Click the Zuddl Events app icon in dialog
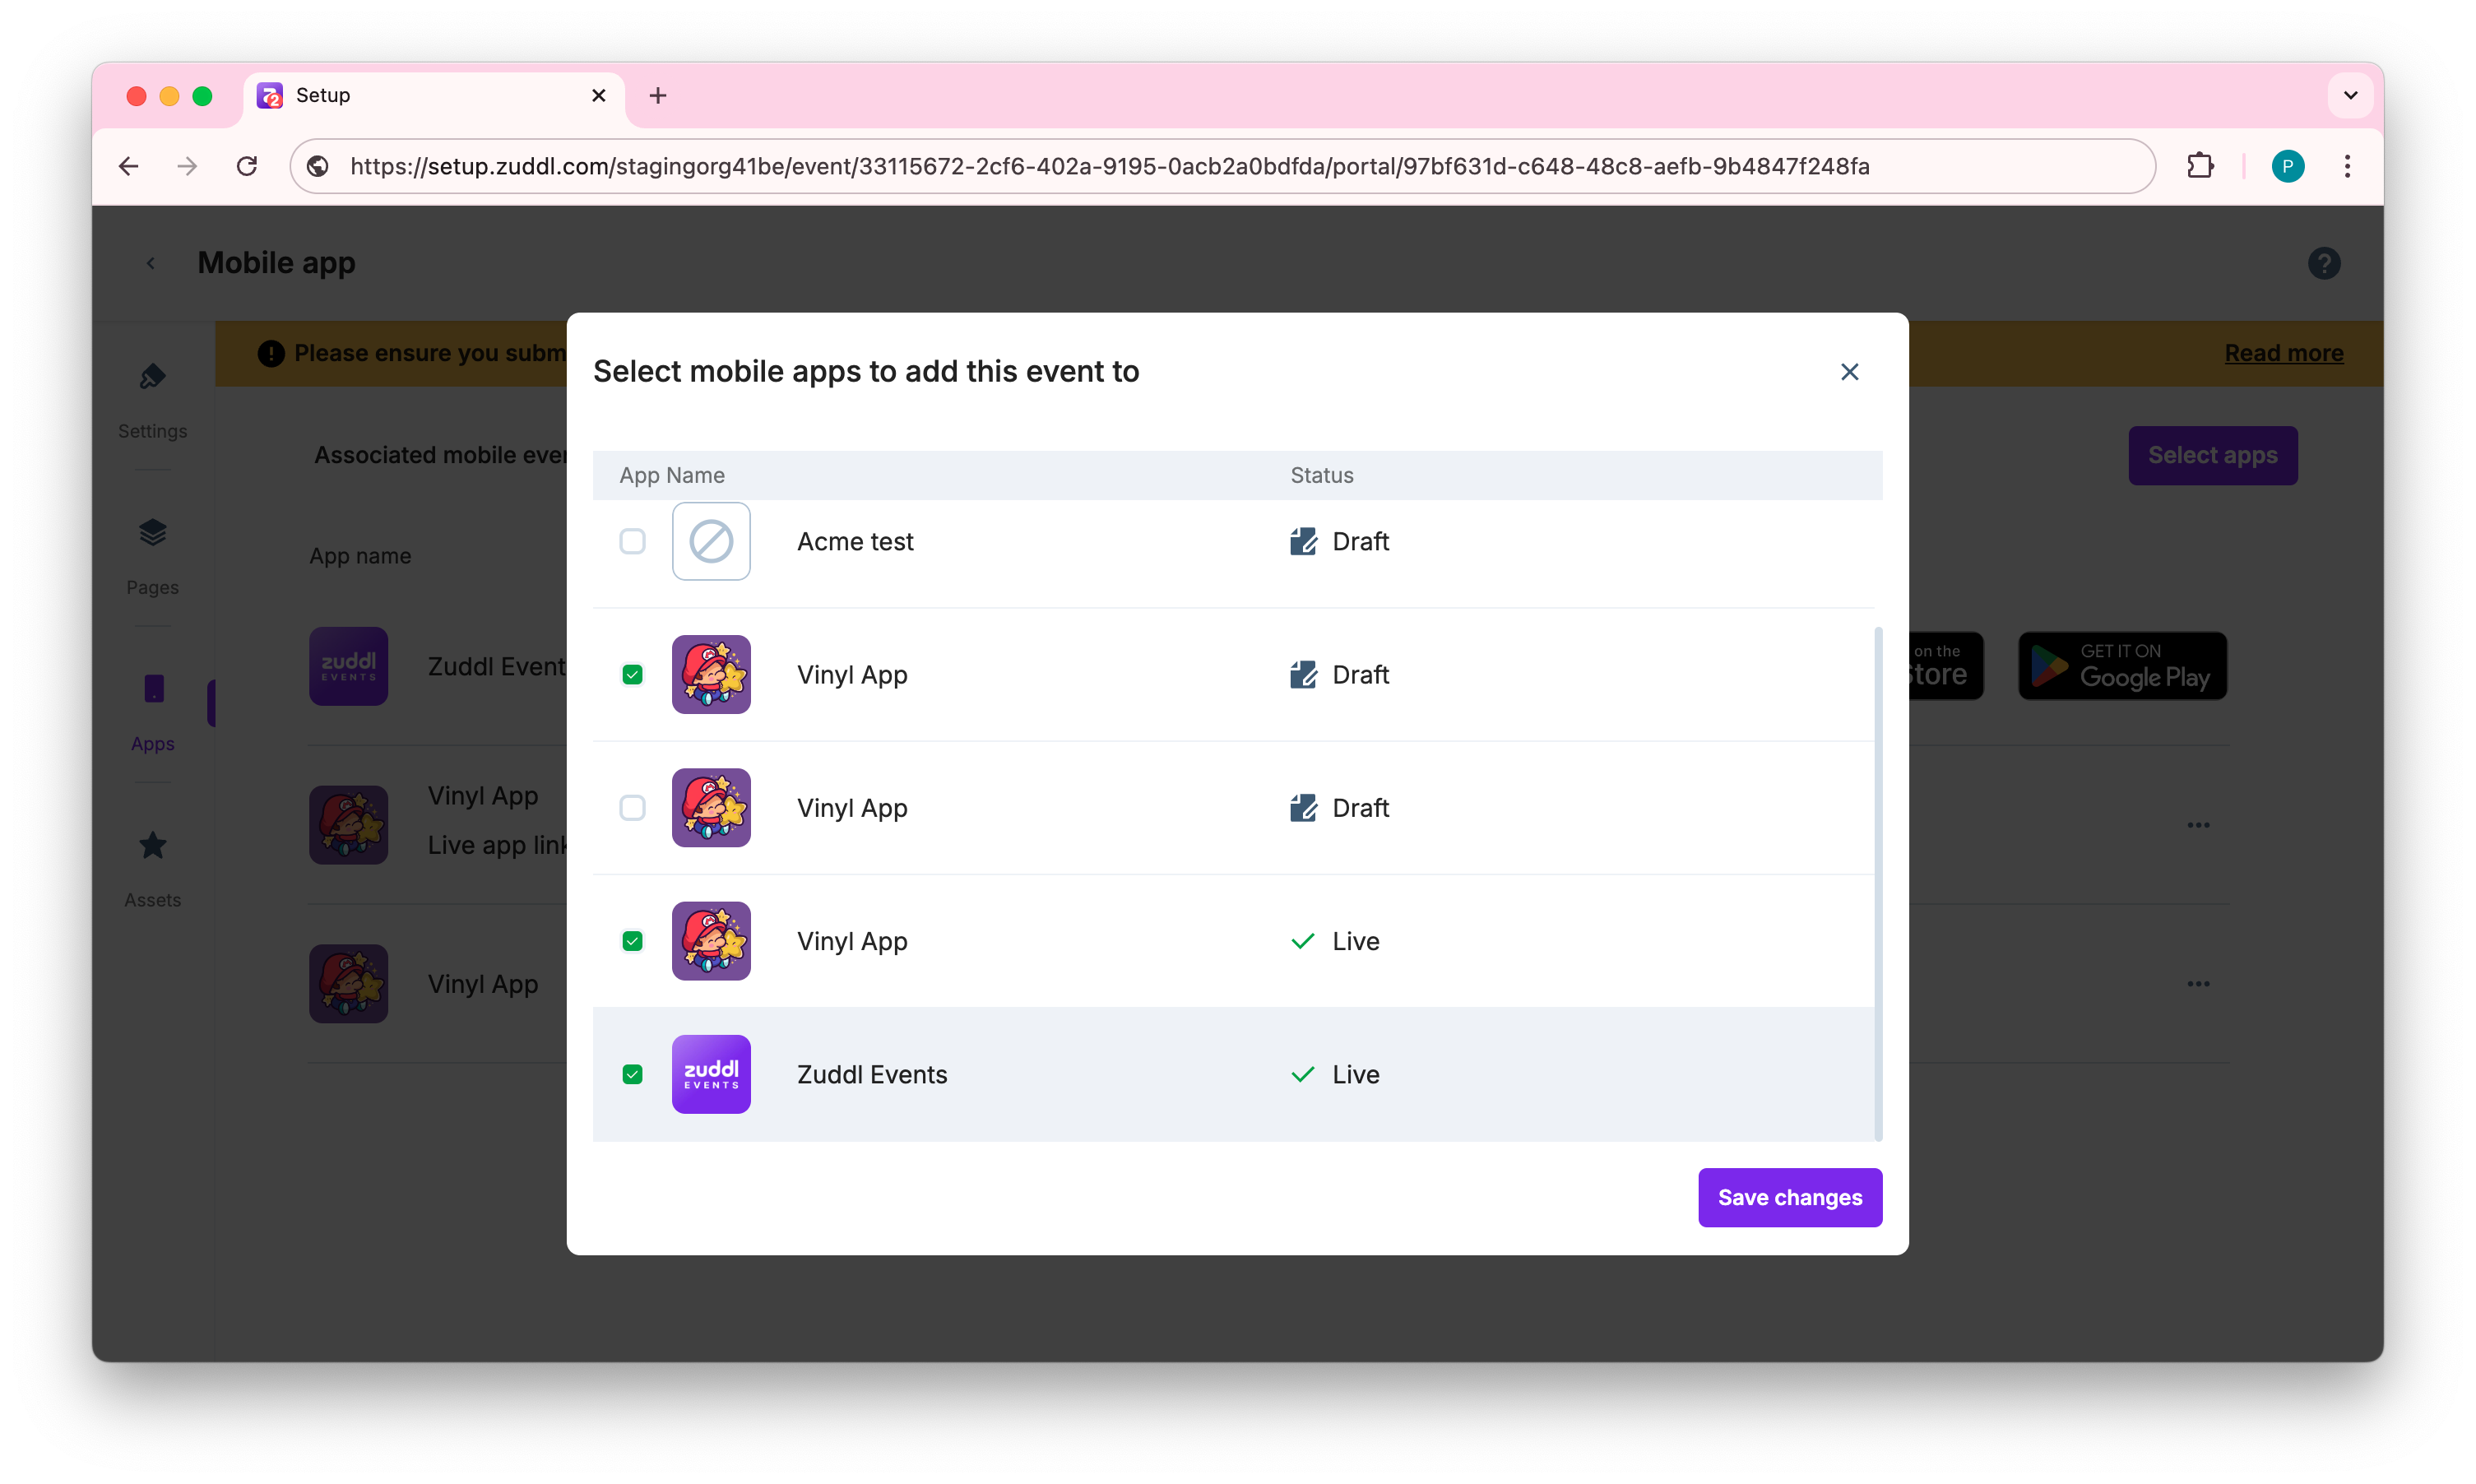2476x1484 pixels. [x=711, y=1074]
